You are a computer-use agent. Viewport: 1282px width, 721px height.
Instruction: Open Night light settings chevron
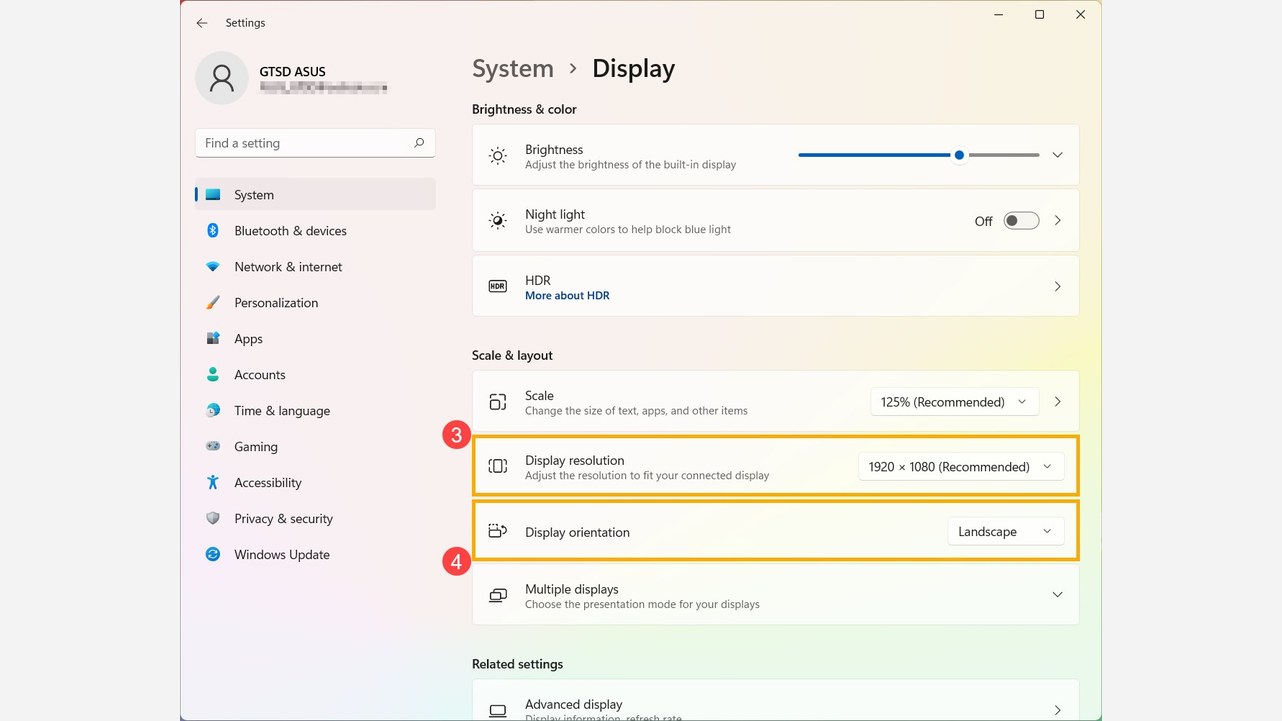pyautogui.click(x=1057, y=221)
